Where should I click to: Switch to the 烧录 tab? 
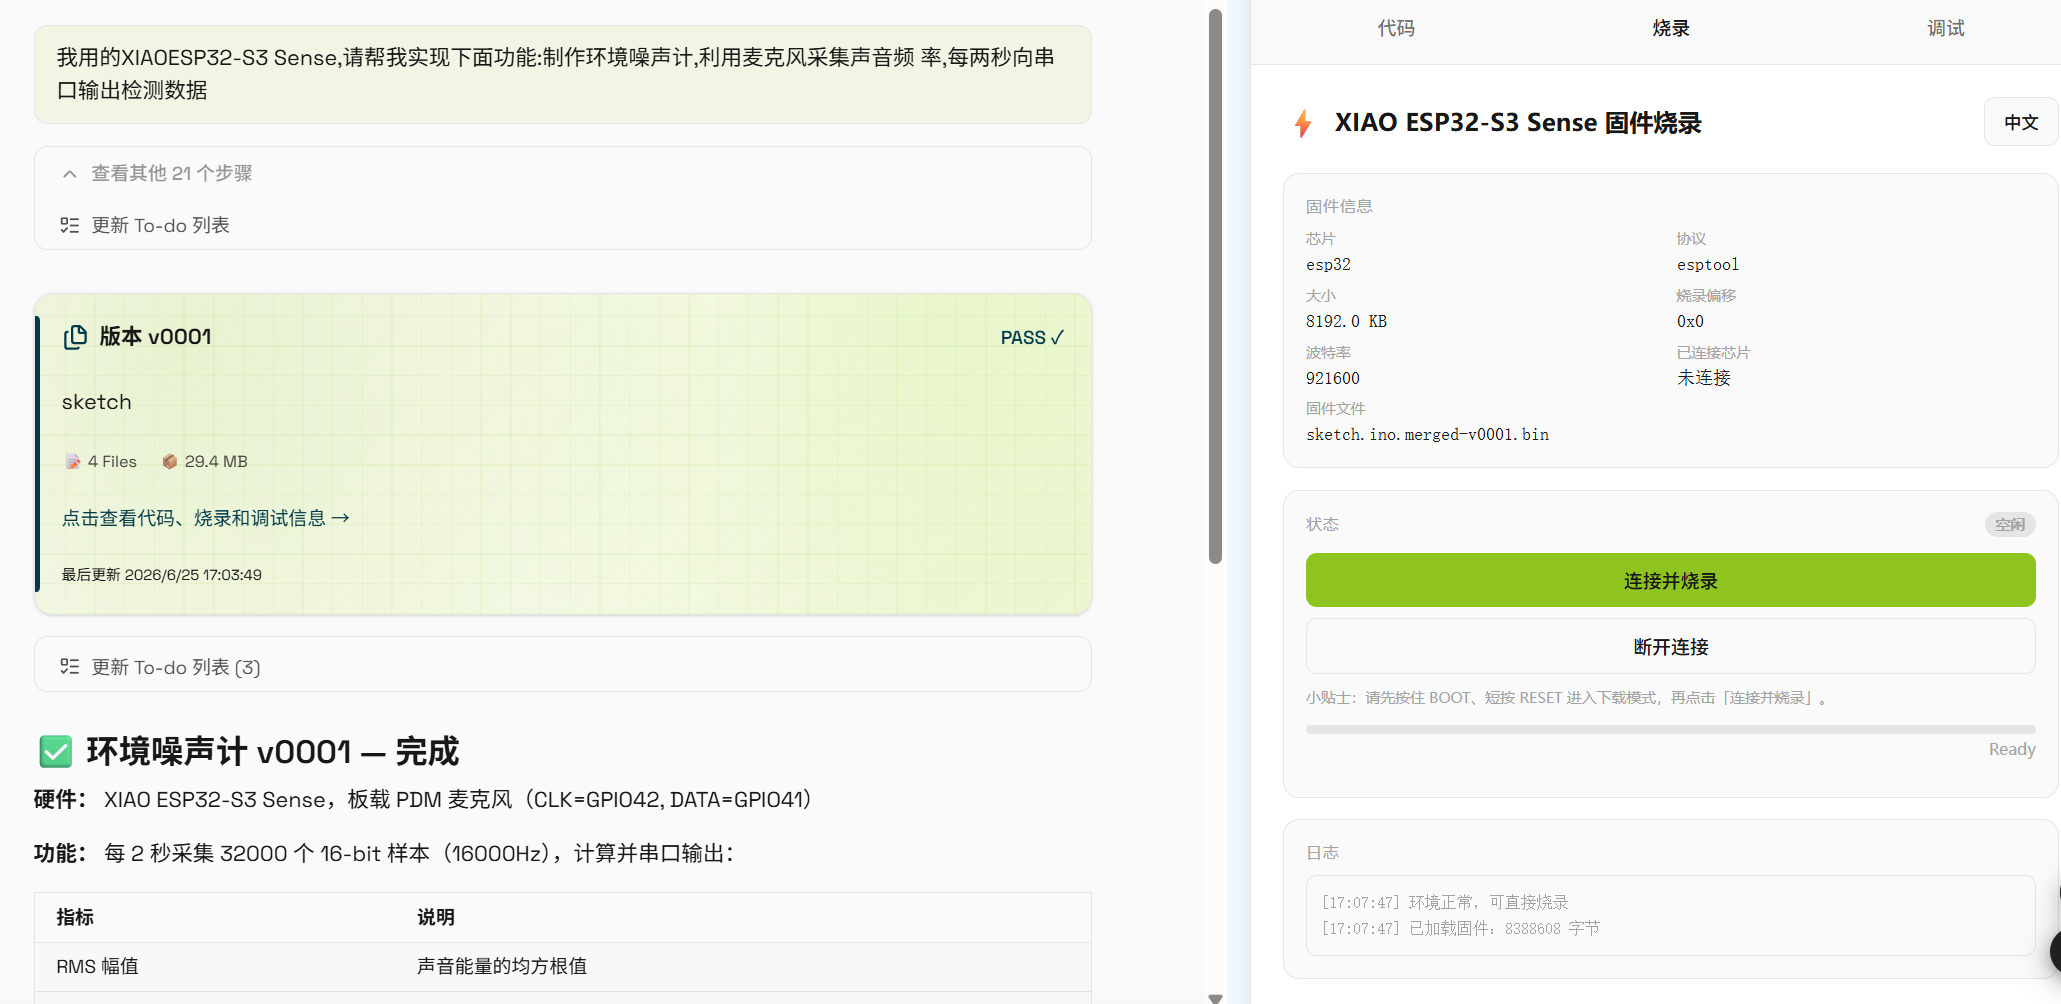(1671, 29)
